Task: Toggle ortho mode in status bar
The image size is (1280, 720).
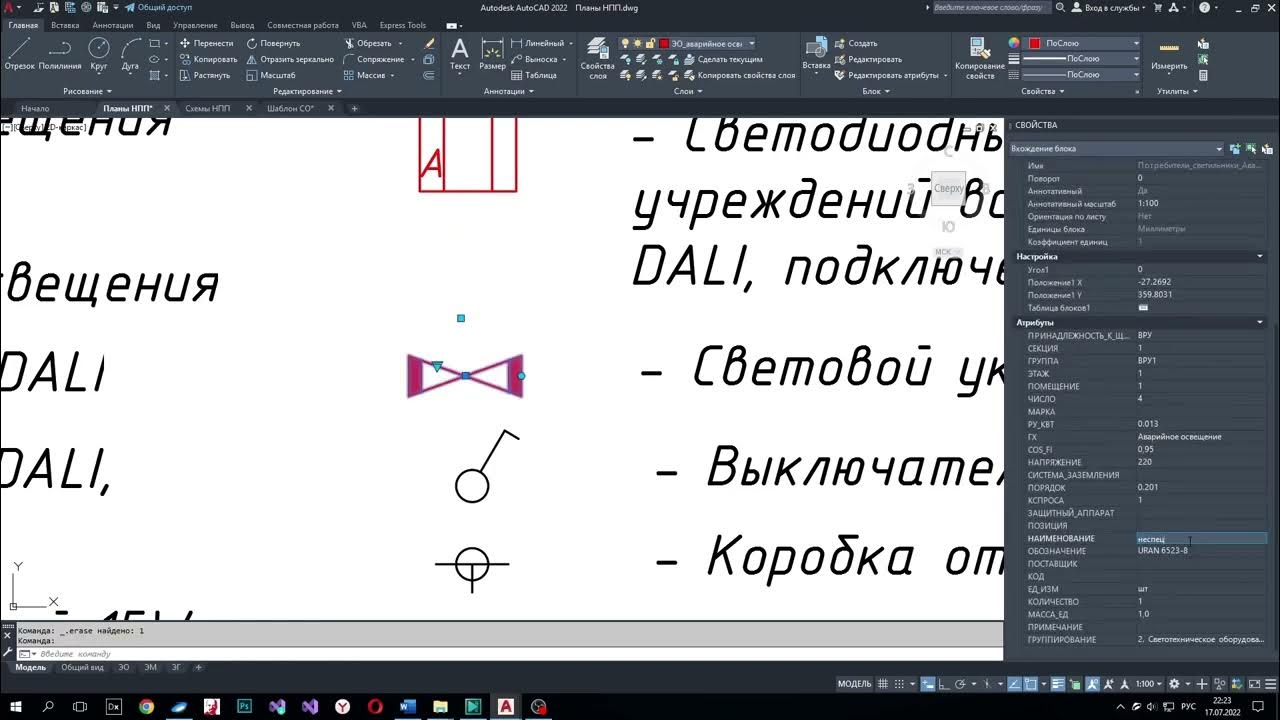Action: click(946, 684)
